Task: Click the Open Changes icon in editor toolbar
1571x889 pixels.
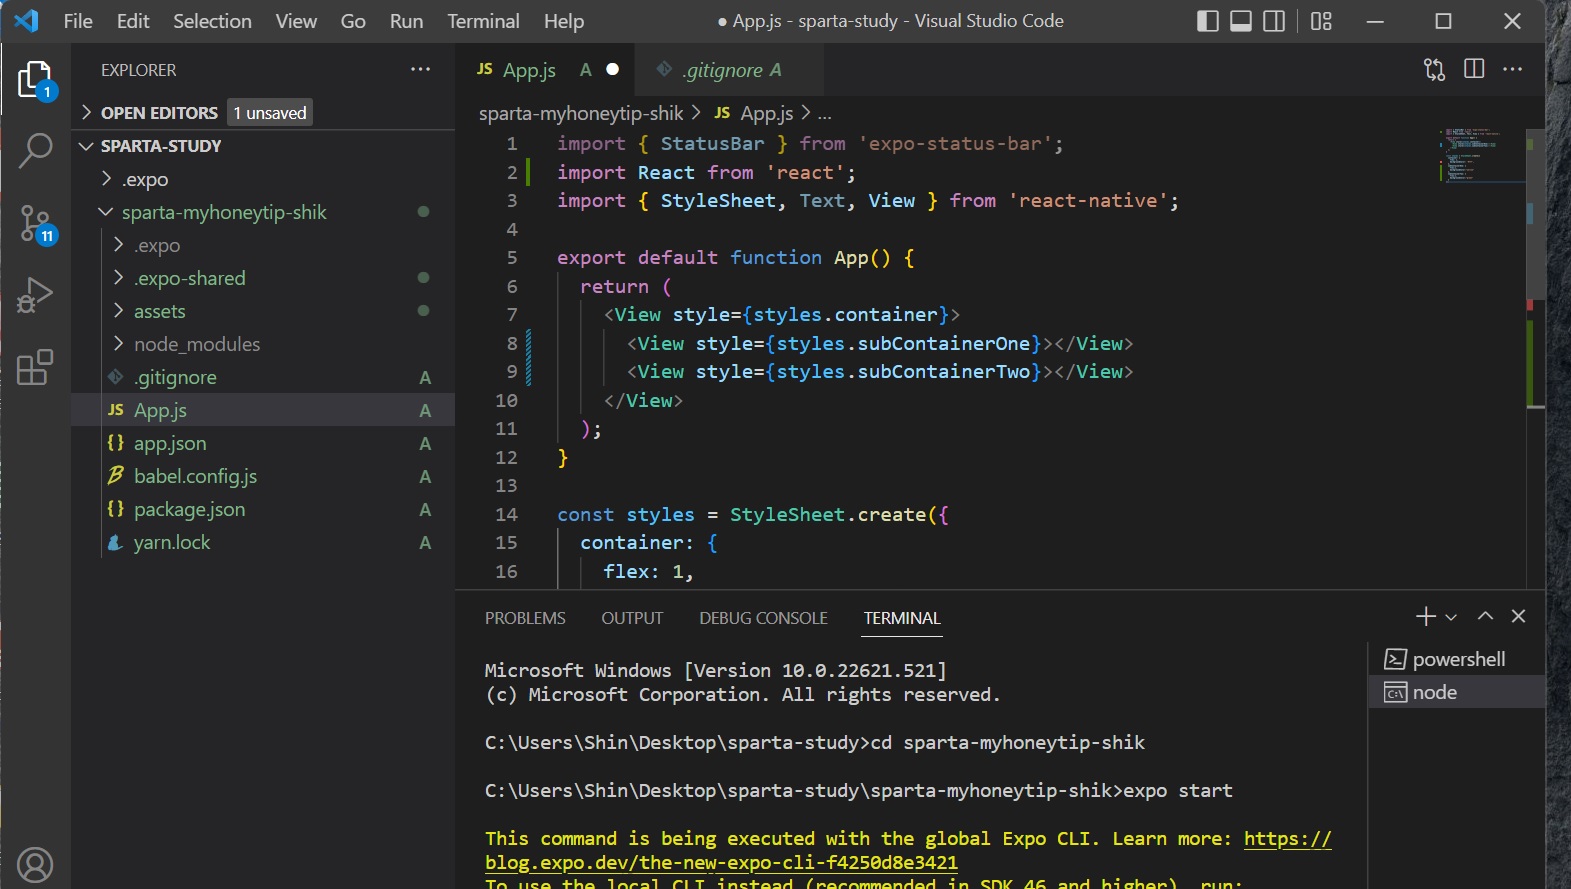Action: pyautogui.click(x=1435, y=69)
